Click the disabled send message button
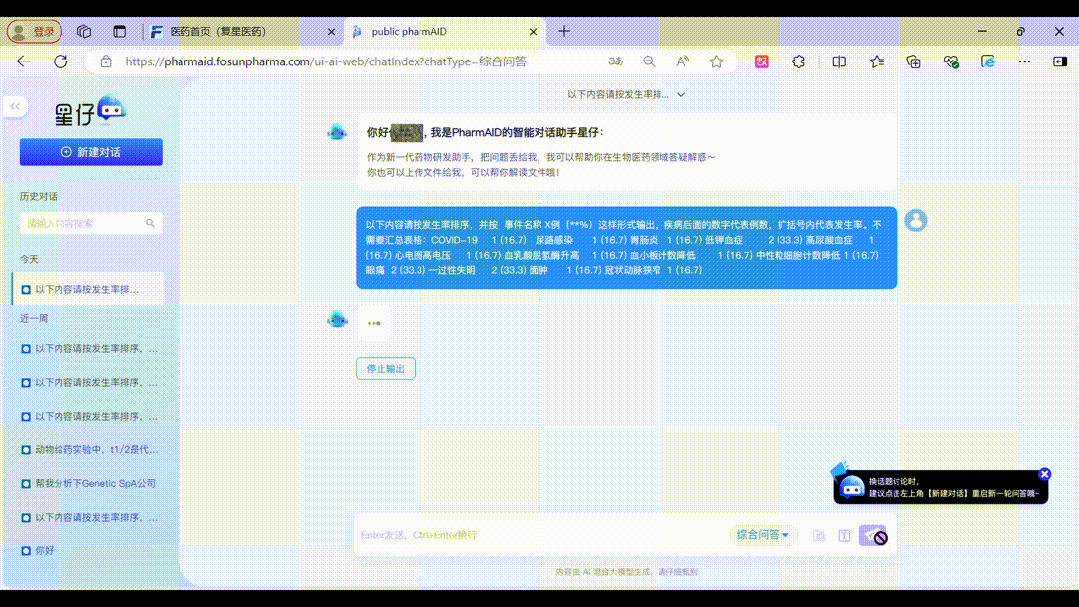This screenshot has height=607, width=1079. (872, 536)
